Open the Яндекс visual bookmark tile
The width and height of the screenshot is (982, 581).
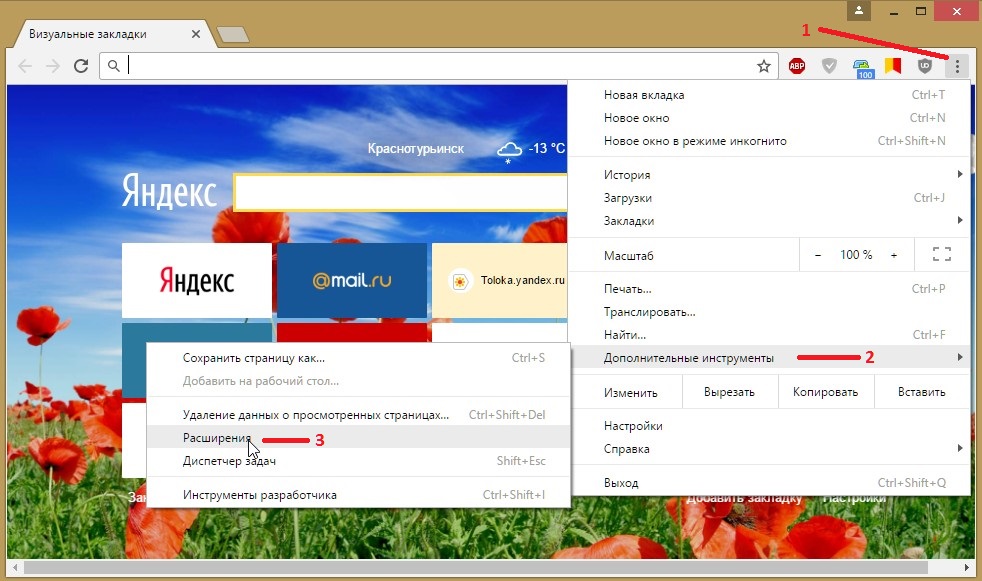point(197,280)
